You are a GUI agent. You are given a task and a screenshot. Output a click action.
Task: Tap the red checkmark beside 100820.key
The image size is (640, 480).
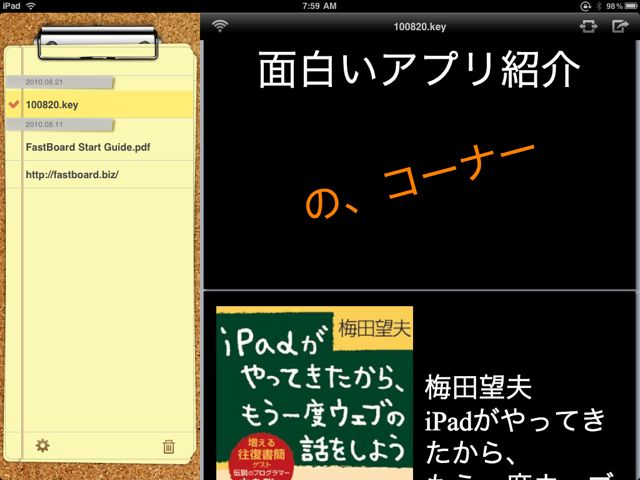click(14, 104)
